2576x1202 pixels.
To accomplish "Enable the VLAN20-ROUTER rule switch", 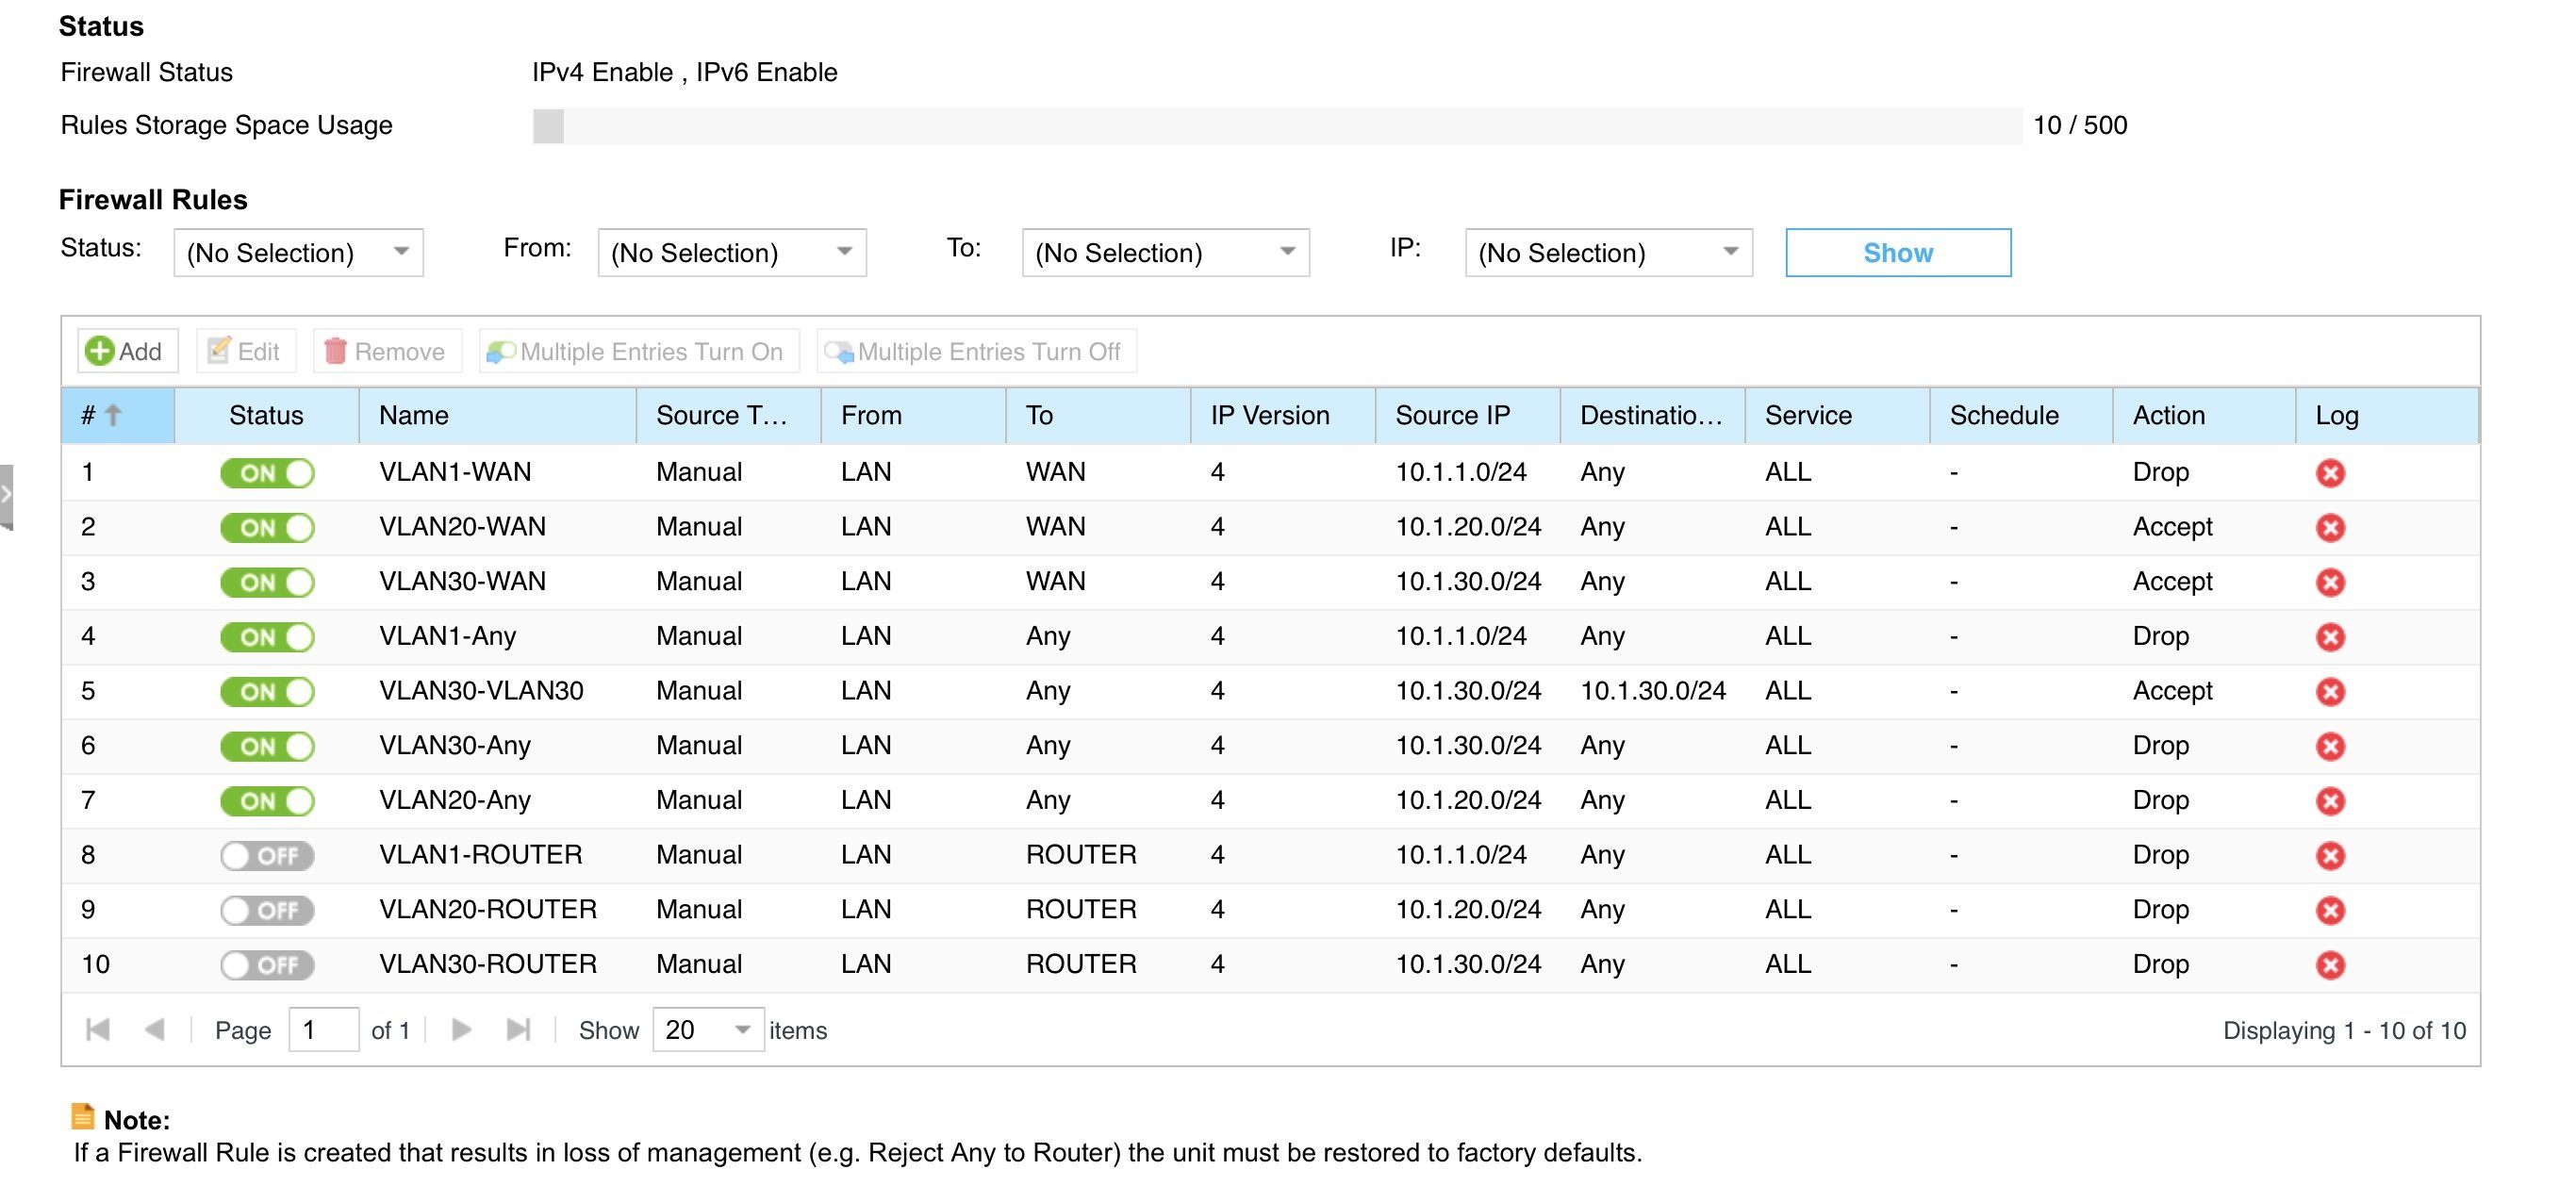I will (267, 910).
